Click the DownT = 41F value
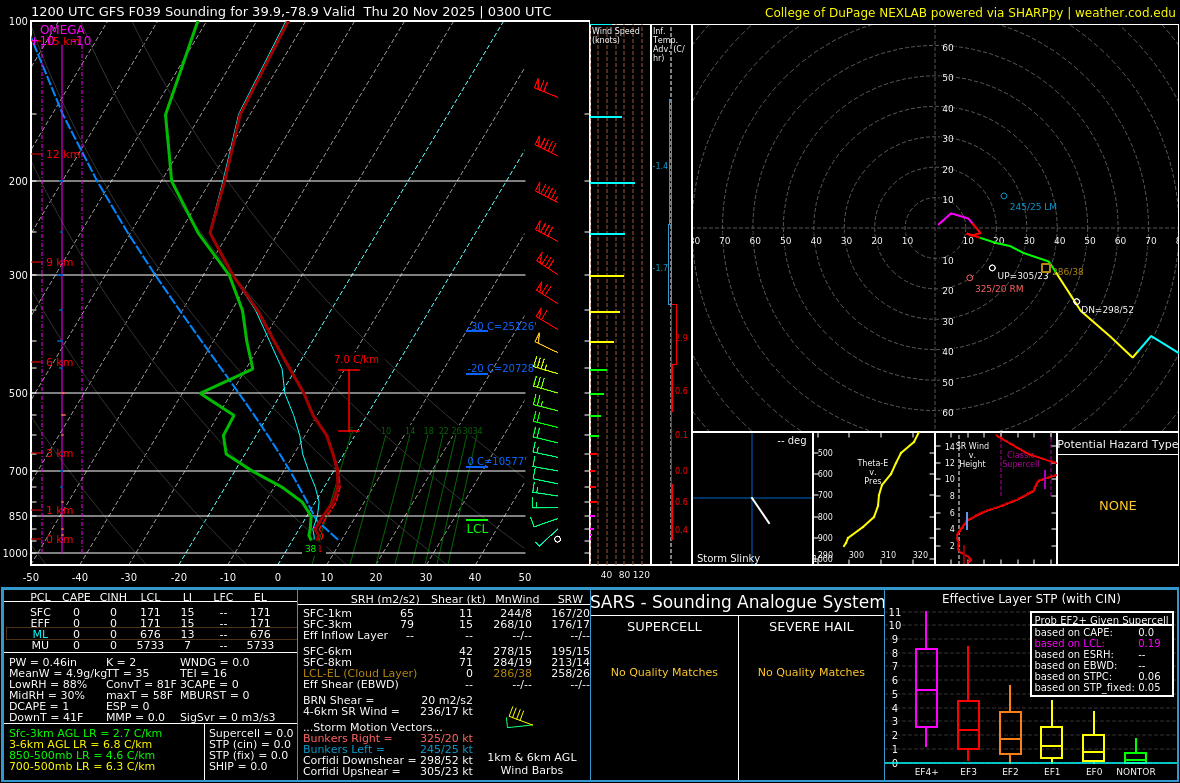The height and width of the screenshot is (783, 1180). click(x=46, y=717)
